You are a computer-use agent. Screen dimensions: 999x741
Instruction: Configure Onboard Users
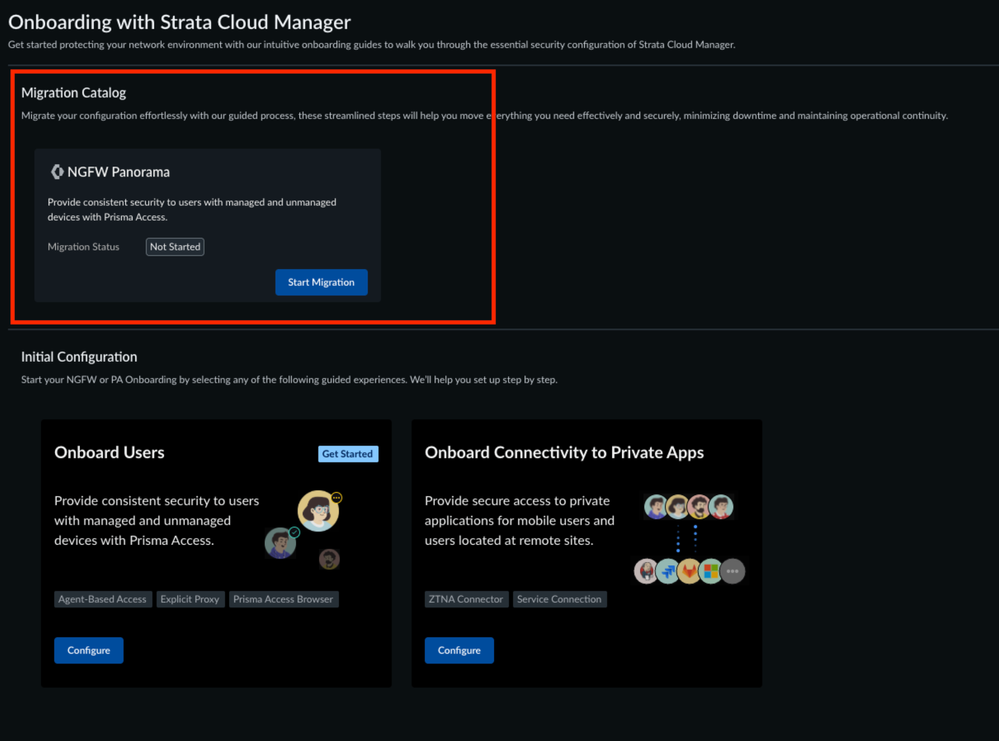[x=89, y=650]
